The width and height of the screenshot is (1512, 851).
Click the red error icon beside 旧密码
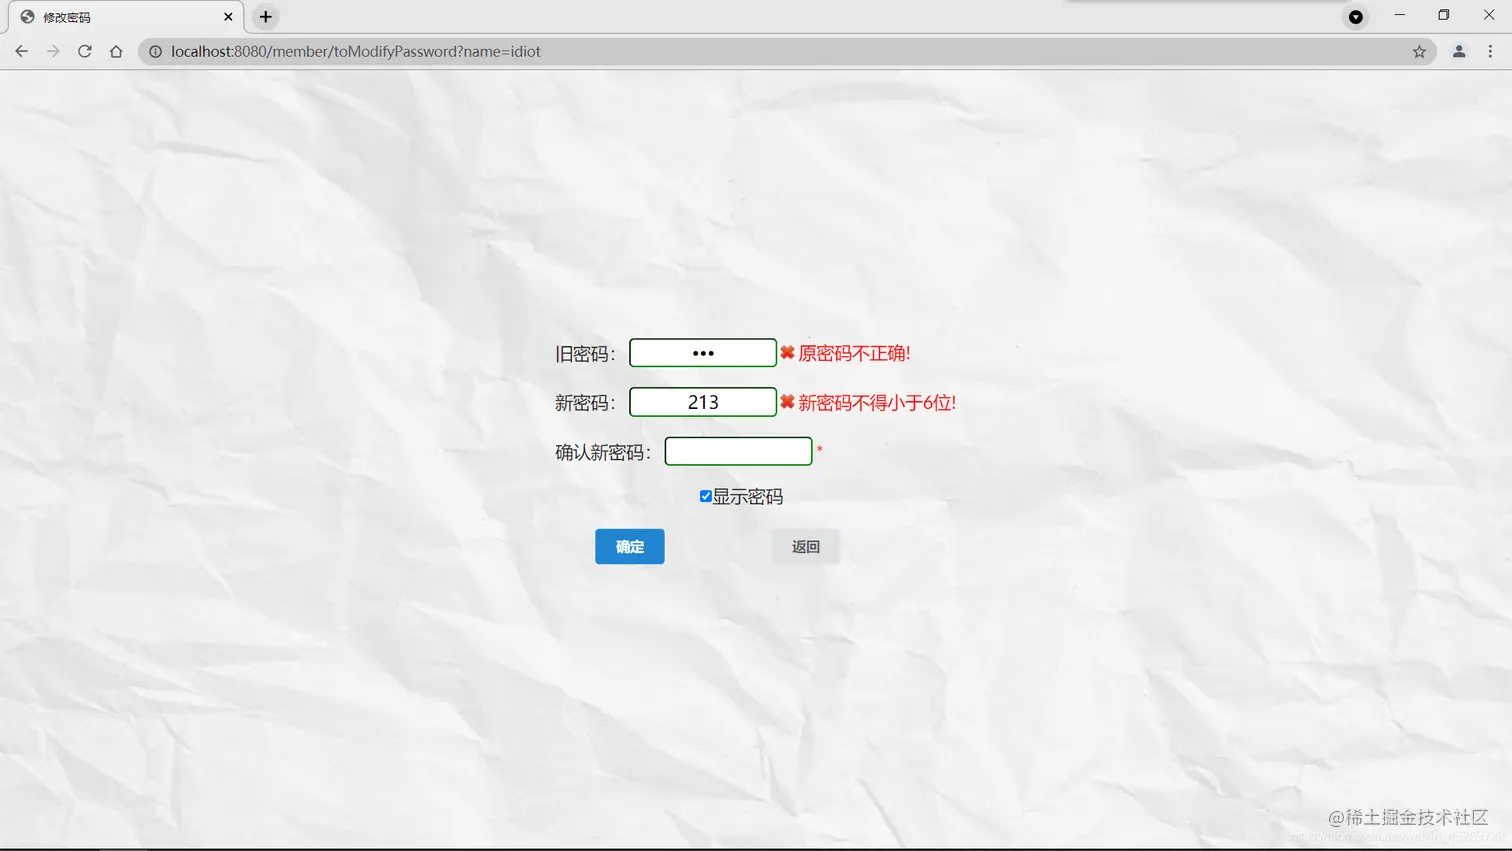tap(788, 352)
